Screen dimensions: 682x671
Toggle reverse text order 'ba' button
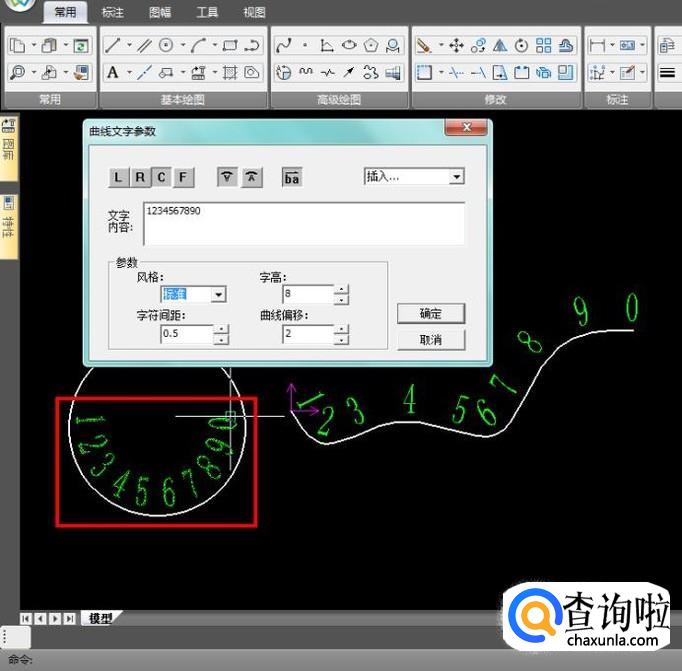pyautogui.click(x=292, y=177)
